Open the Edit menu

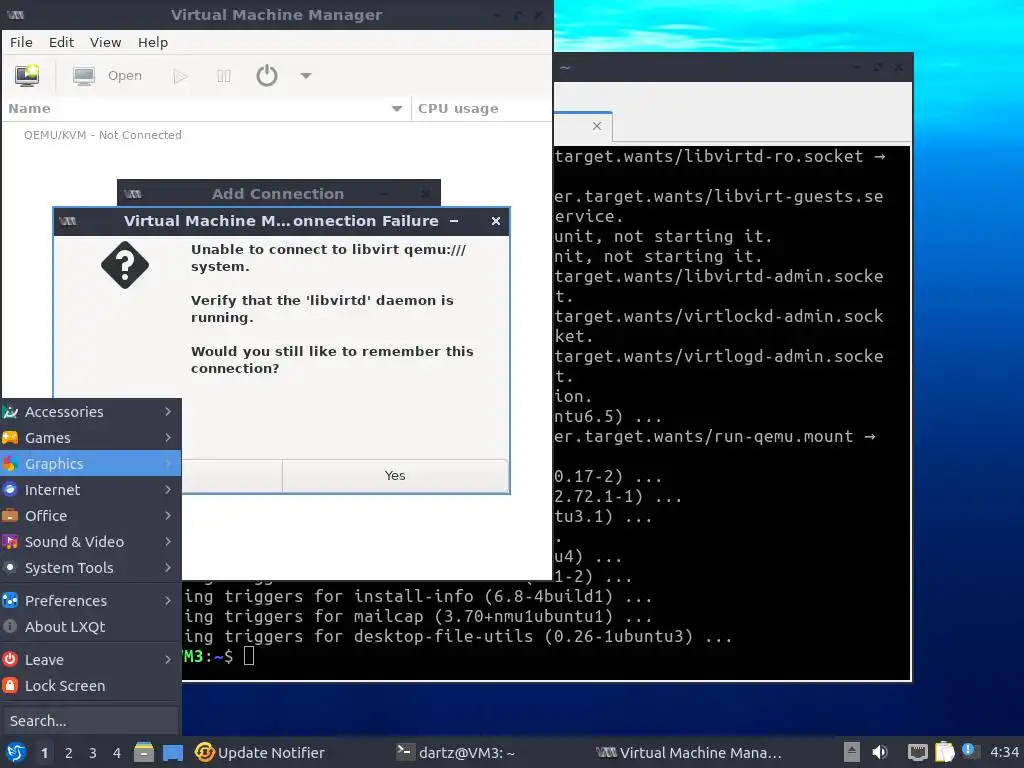click(x=61, y=42)
